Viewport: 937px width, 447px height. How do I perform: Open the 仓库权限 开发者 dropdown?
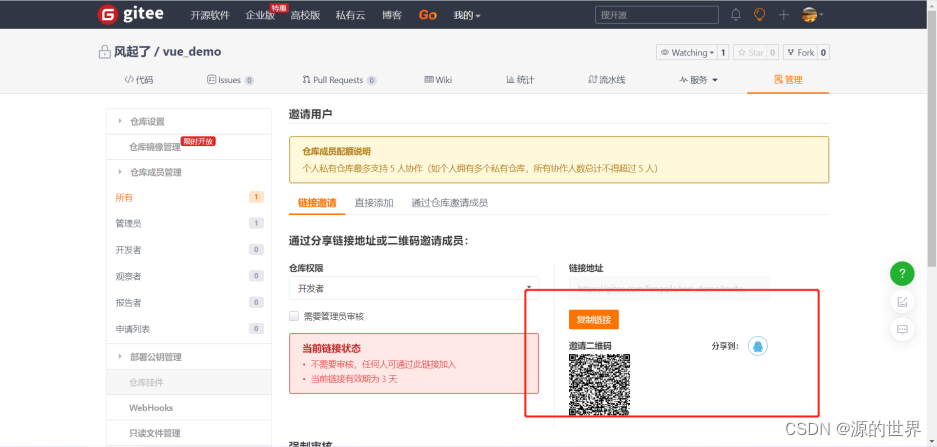(x=414, y=288)
